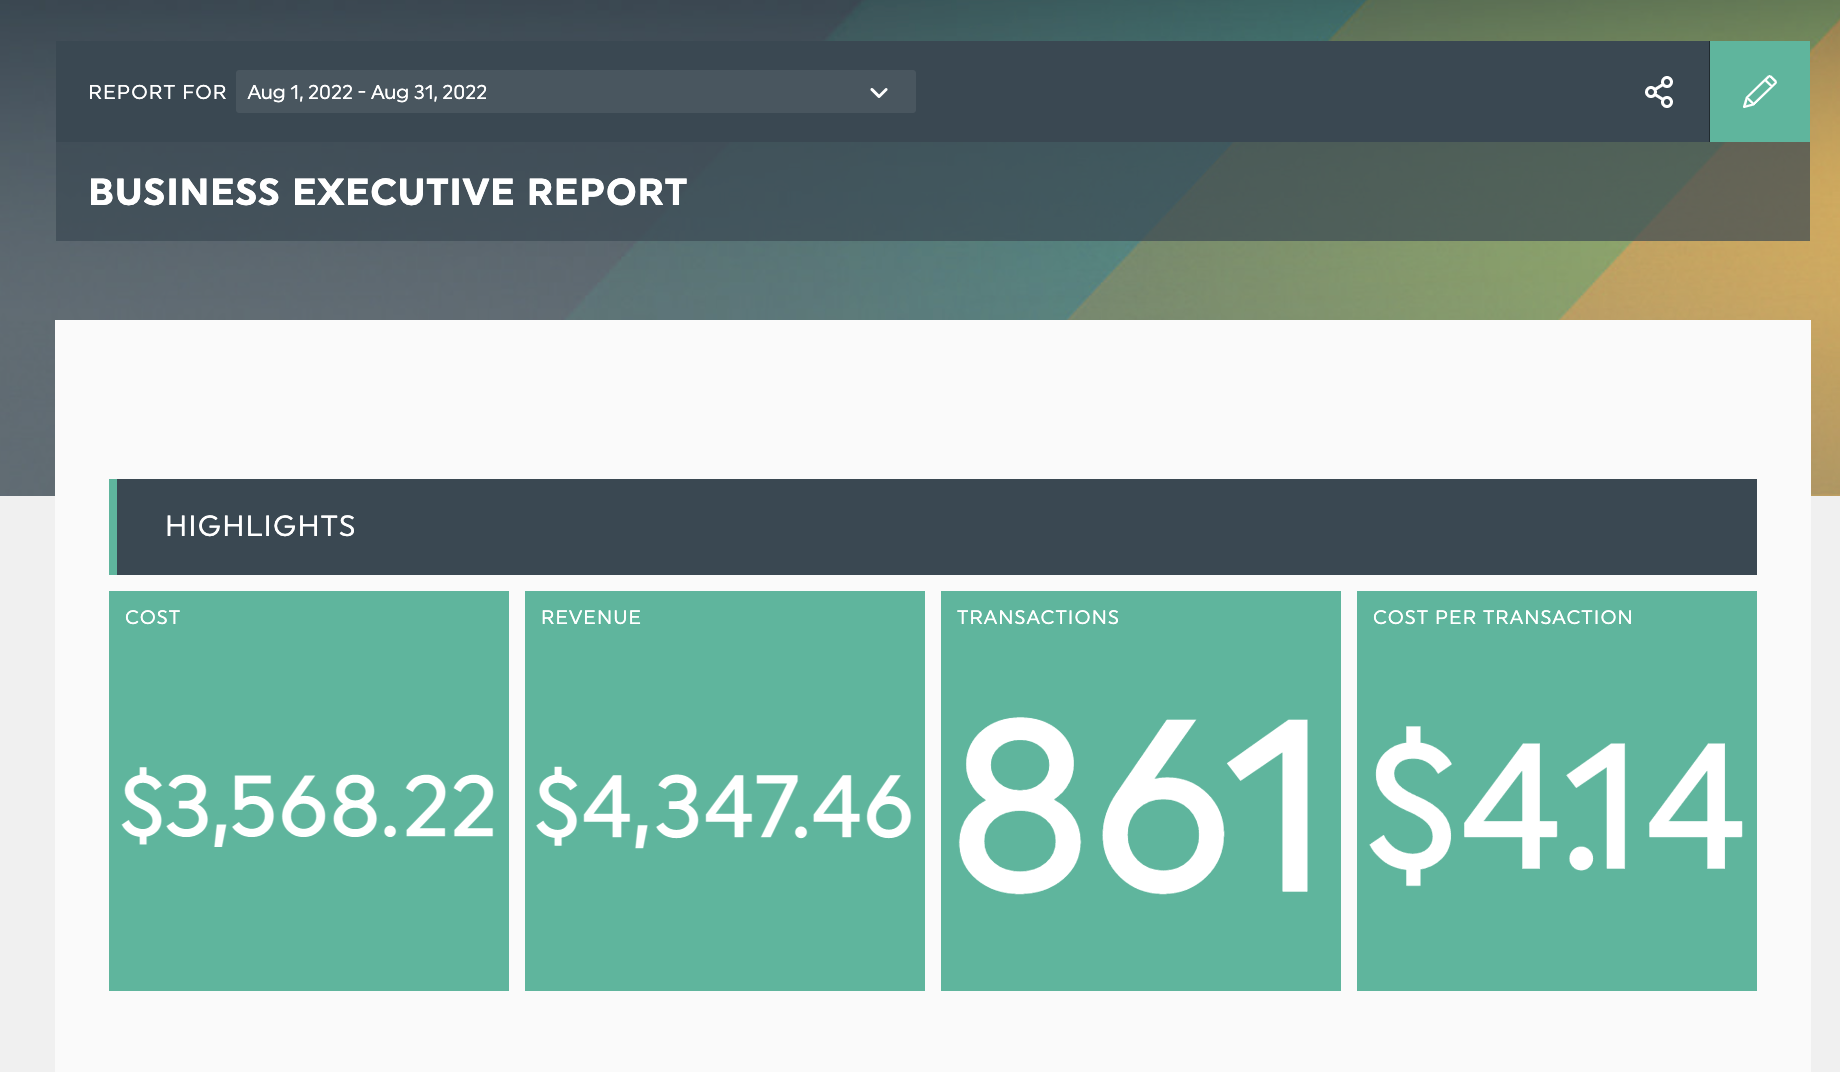Screen dimensions: 1840x1072
Task: Select the 861 transactions value
Action: click(x=1138, y=806)
